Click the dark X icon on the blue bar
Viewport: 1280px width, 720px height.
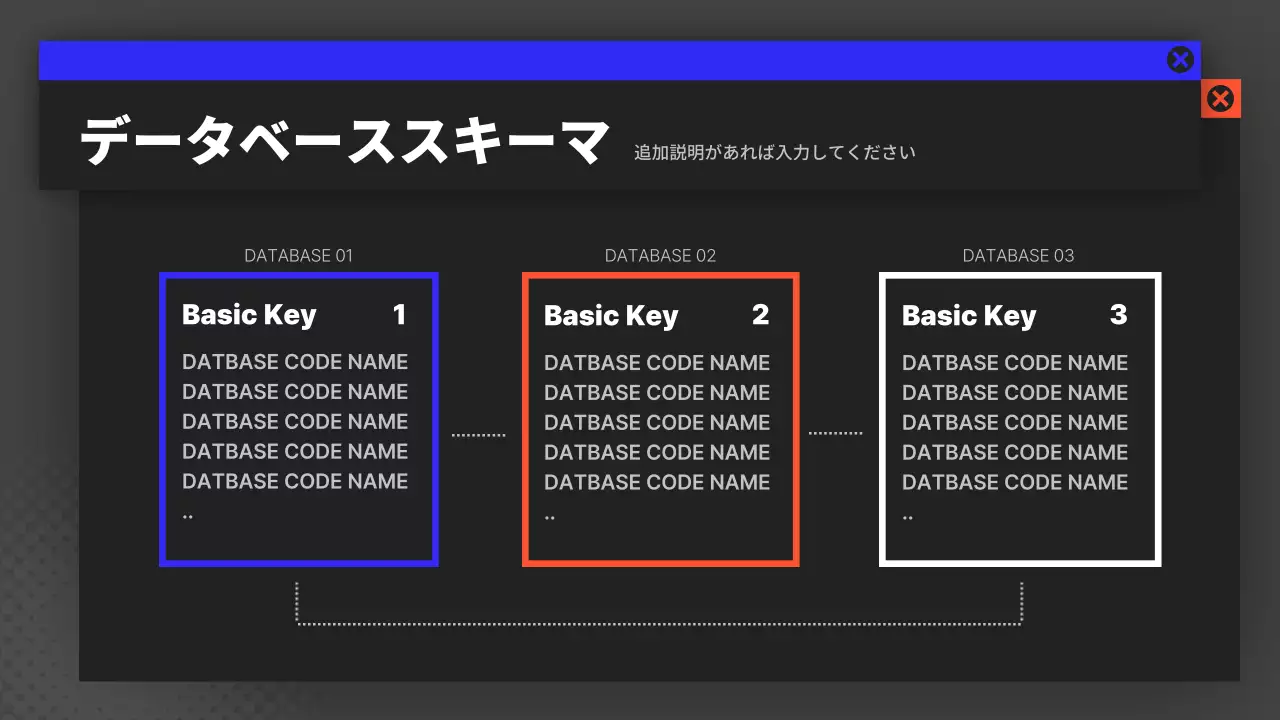pos(1180,60)
